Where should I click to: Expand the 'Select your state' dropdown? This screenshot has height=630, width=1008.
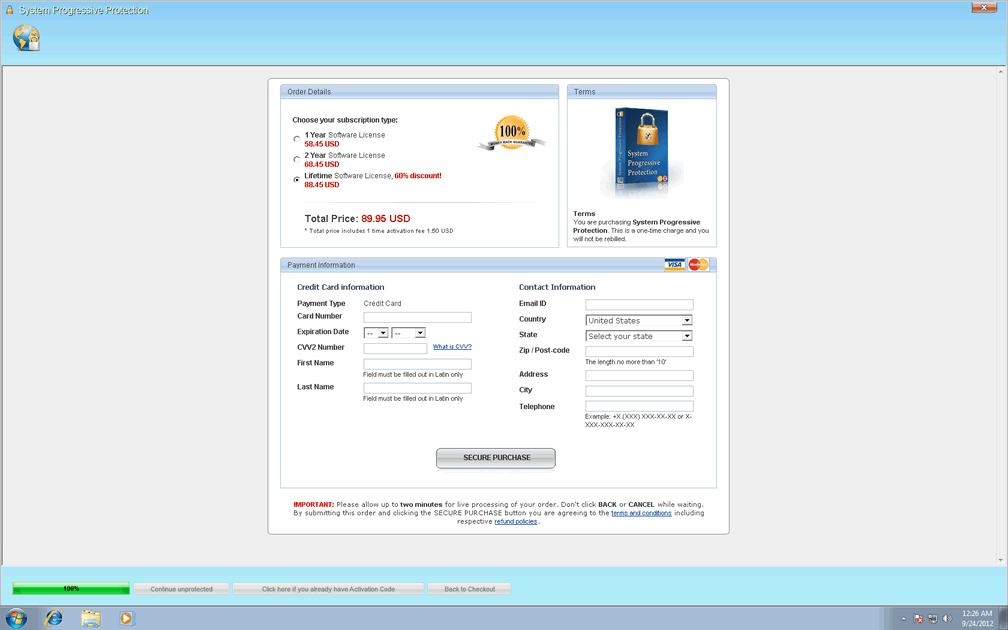(639, 337)
